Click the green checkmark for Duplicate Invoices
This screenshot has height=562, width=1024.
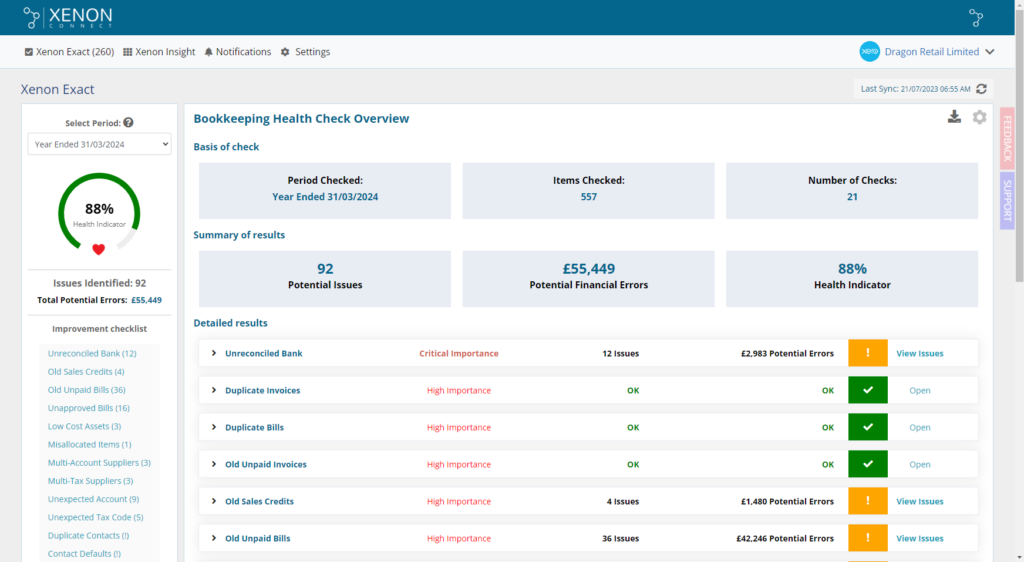pos(867,390)
